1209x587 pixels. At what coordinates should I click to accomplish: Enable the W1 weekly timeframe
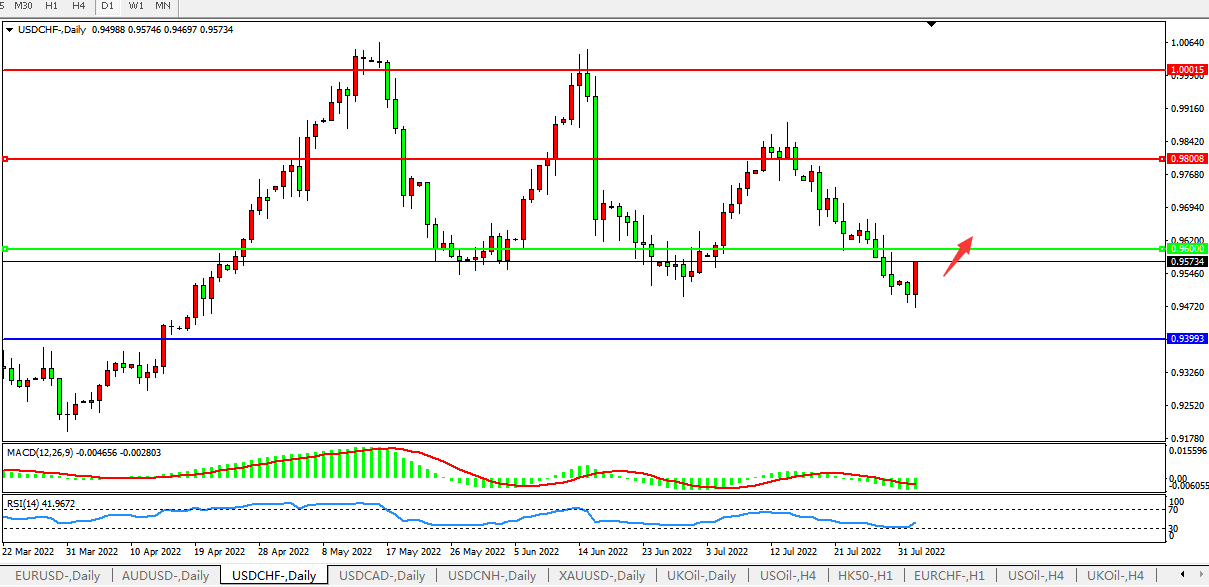click(x=135, y=6)
